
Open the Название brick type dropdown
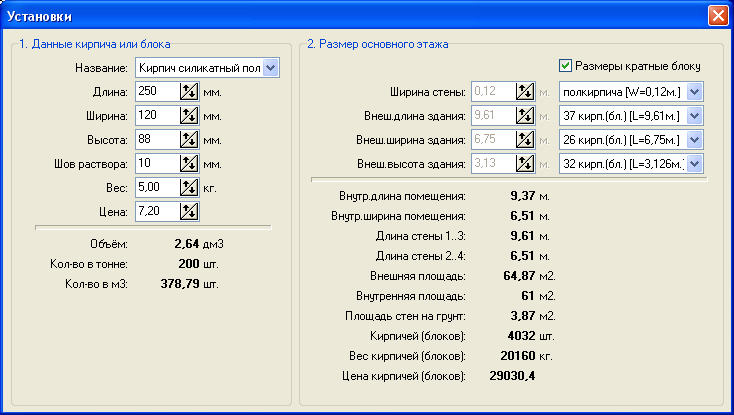click(x=271, y=68)
